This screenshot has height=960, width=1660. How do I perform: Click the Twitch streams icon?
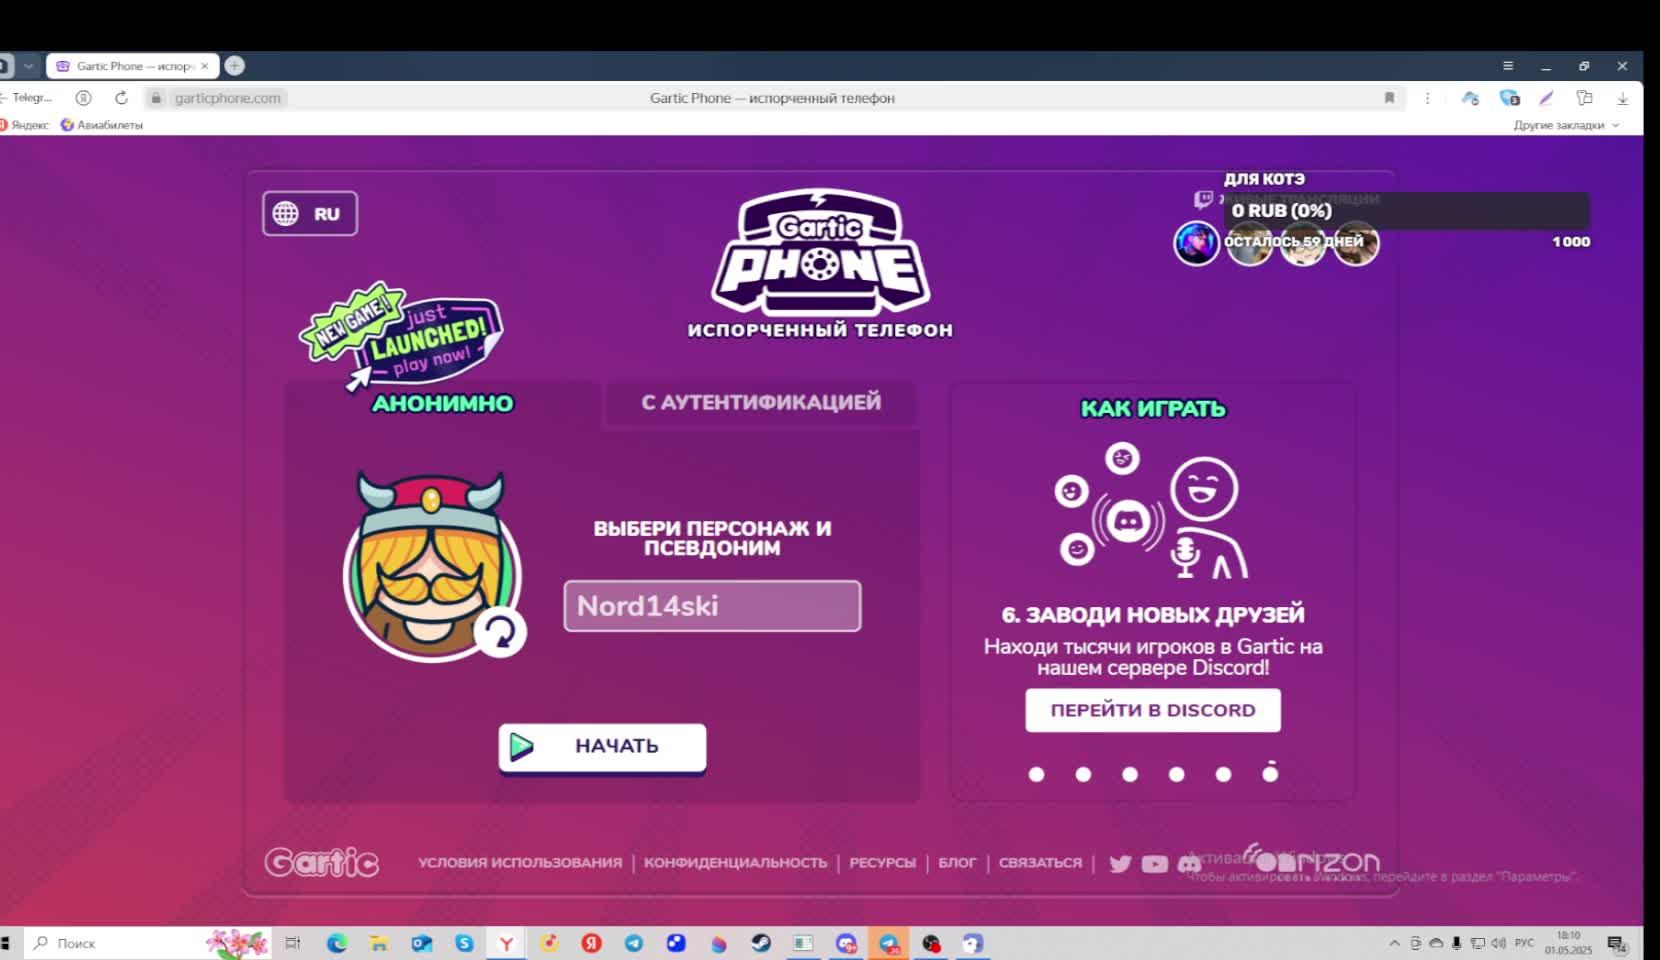click(1203, 199)
